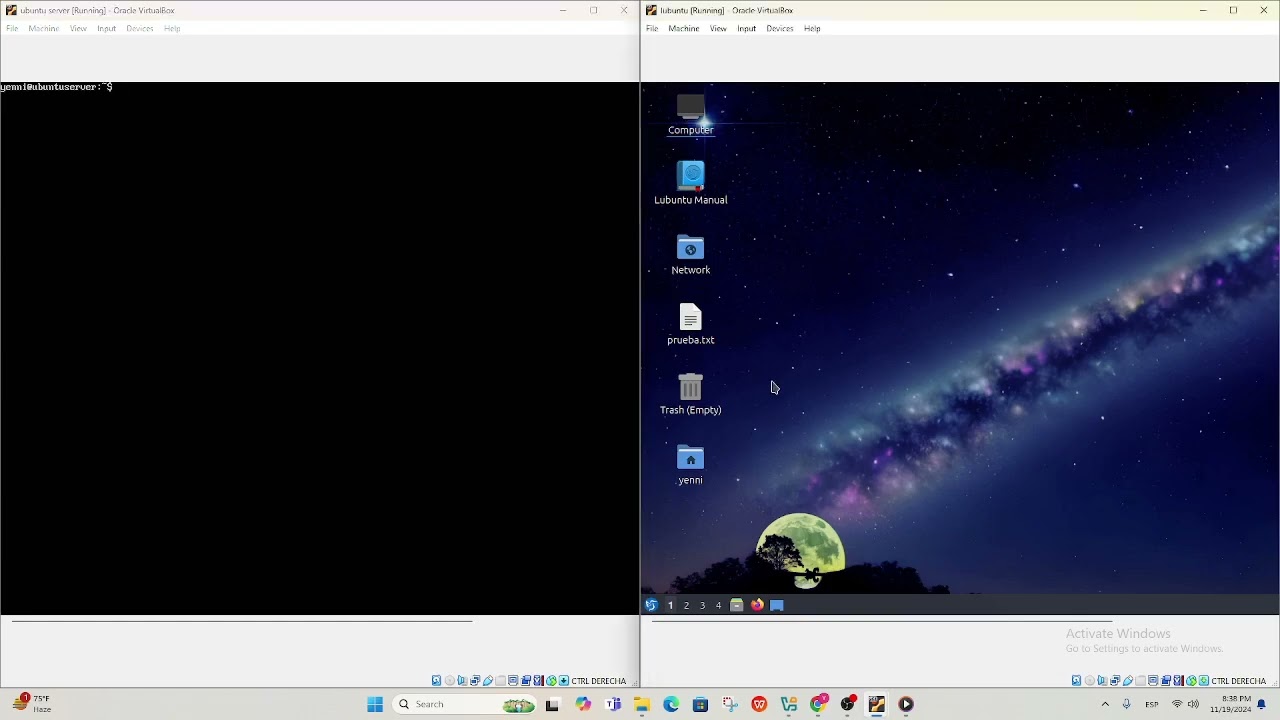Open the volume speaker tray icon
The width and height of the screenshot is (1280, 720).
point(1193,704)
